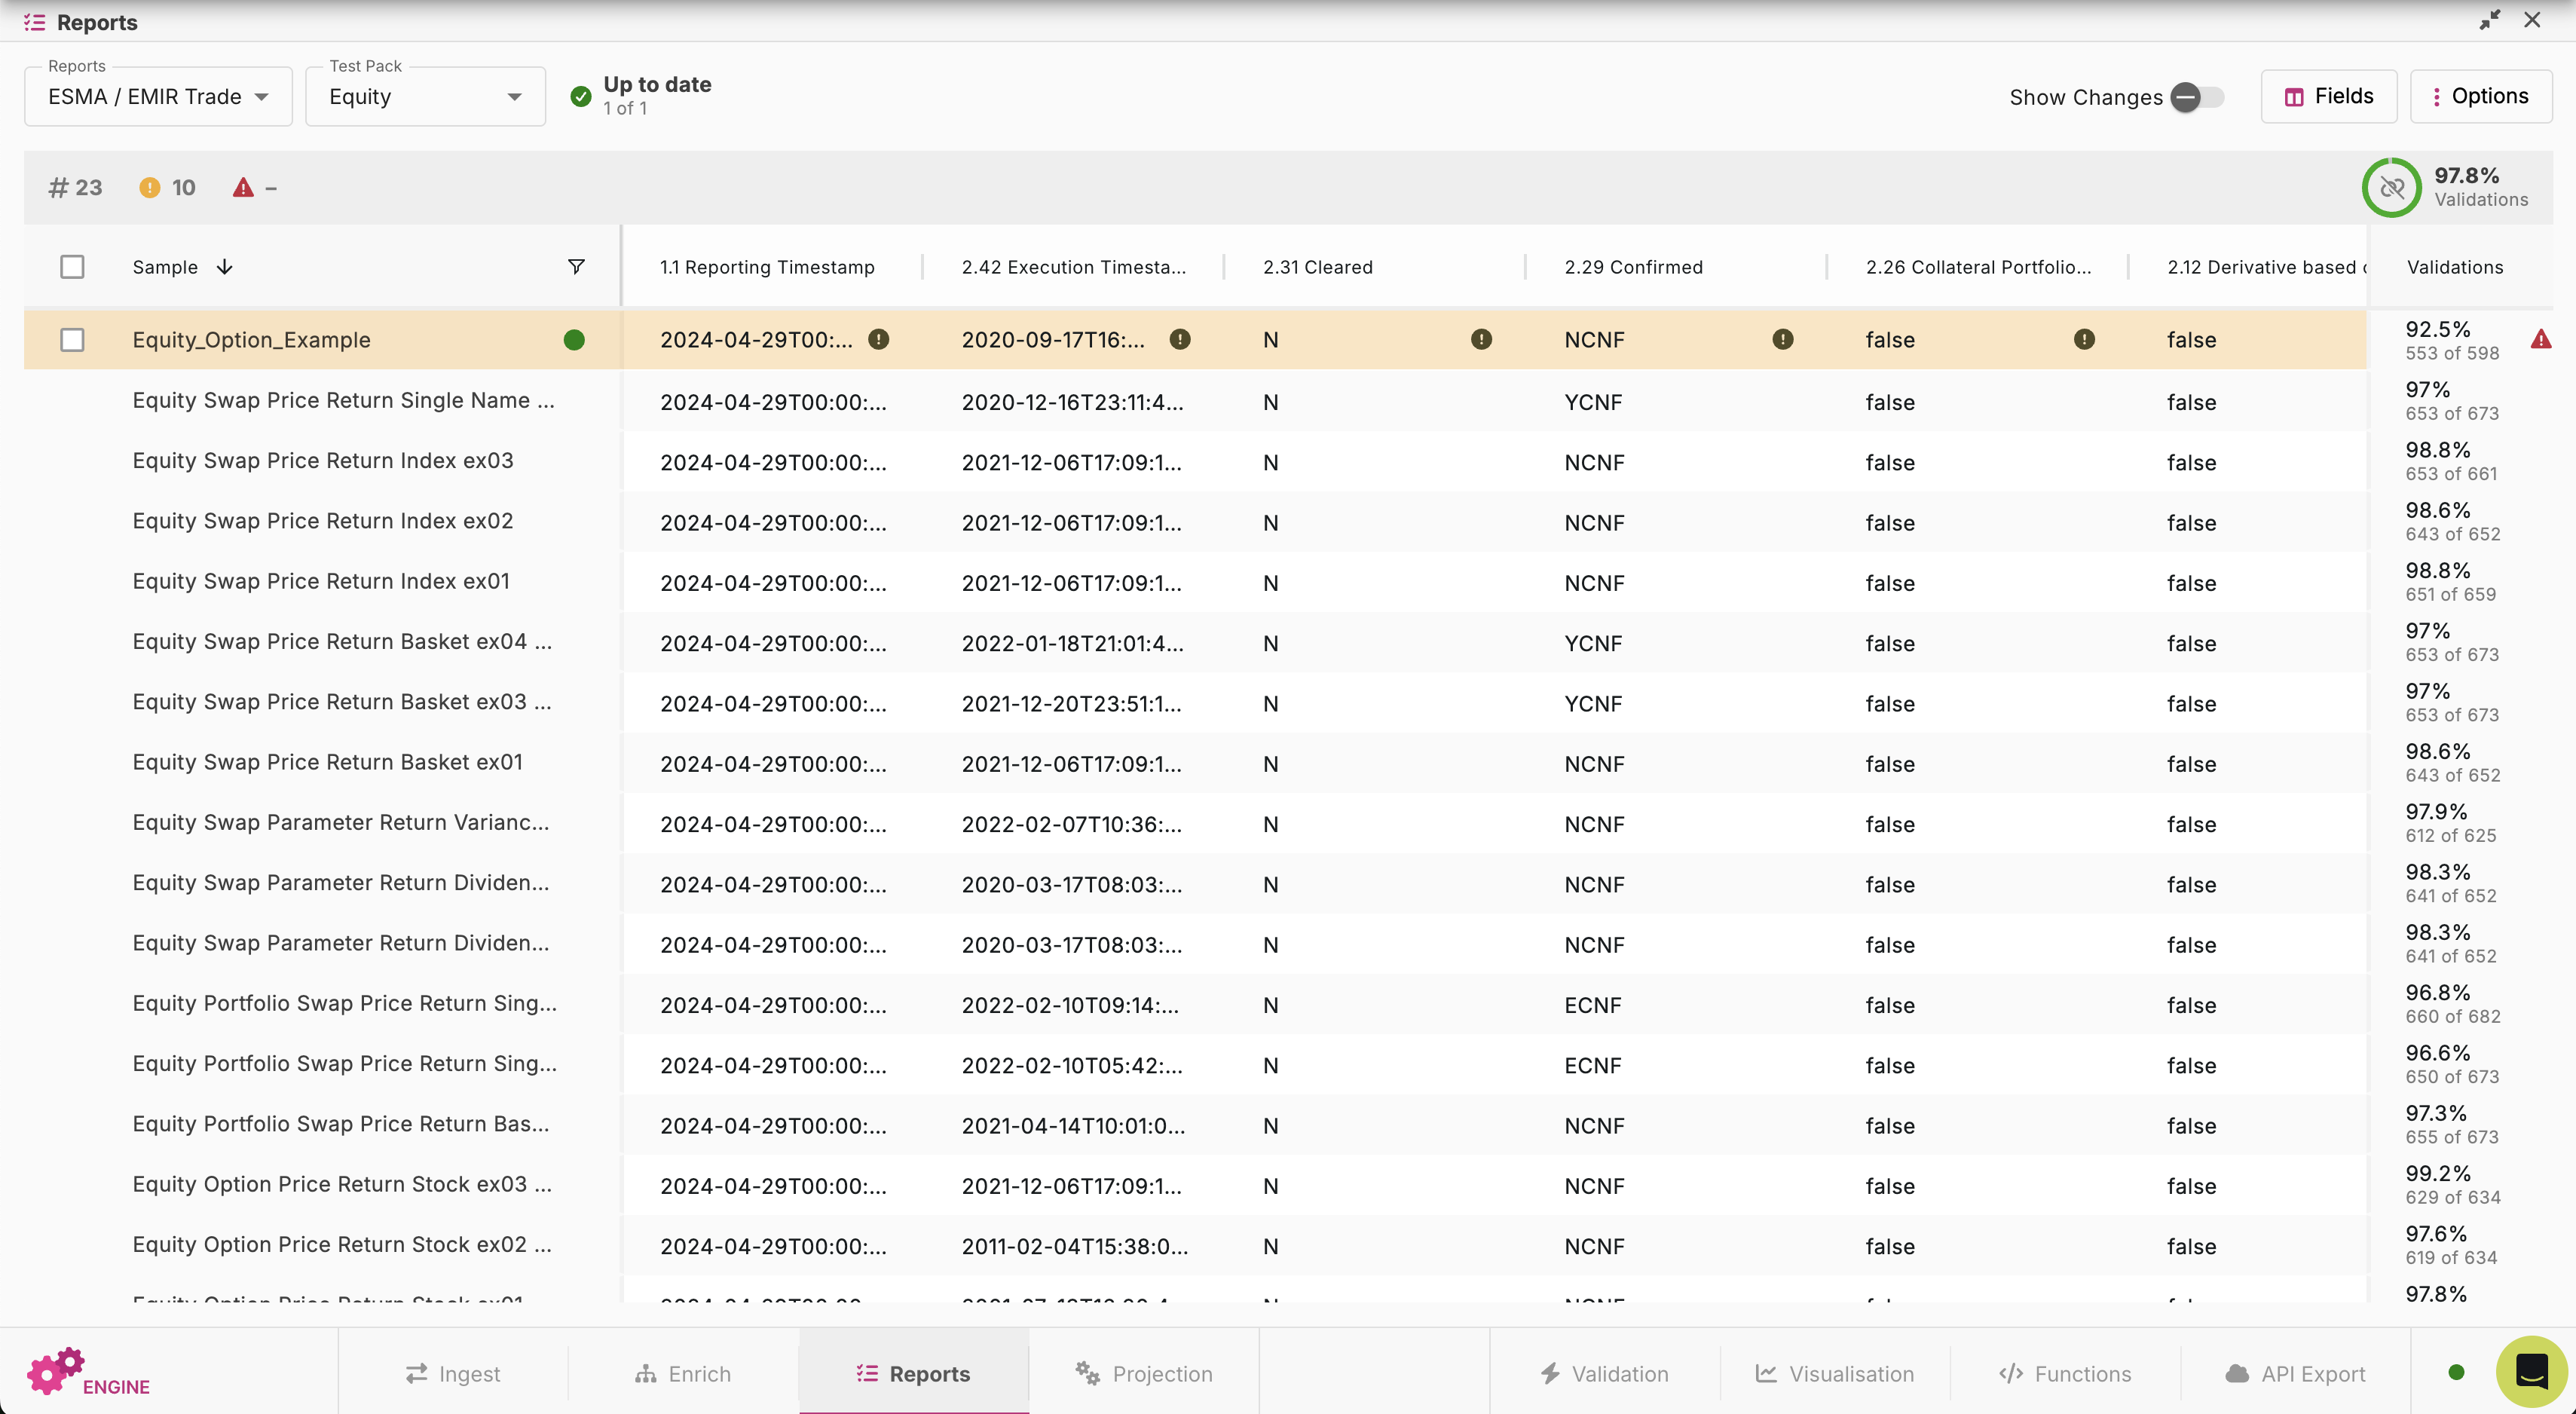The width and height of the screenshot is (2576, 1414).
Task: Click the hash row count icon showing 23
Action: tap(58, 187)
